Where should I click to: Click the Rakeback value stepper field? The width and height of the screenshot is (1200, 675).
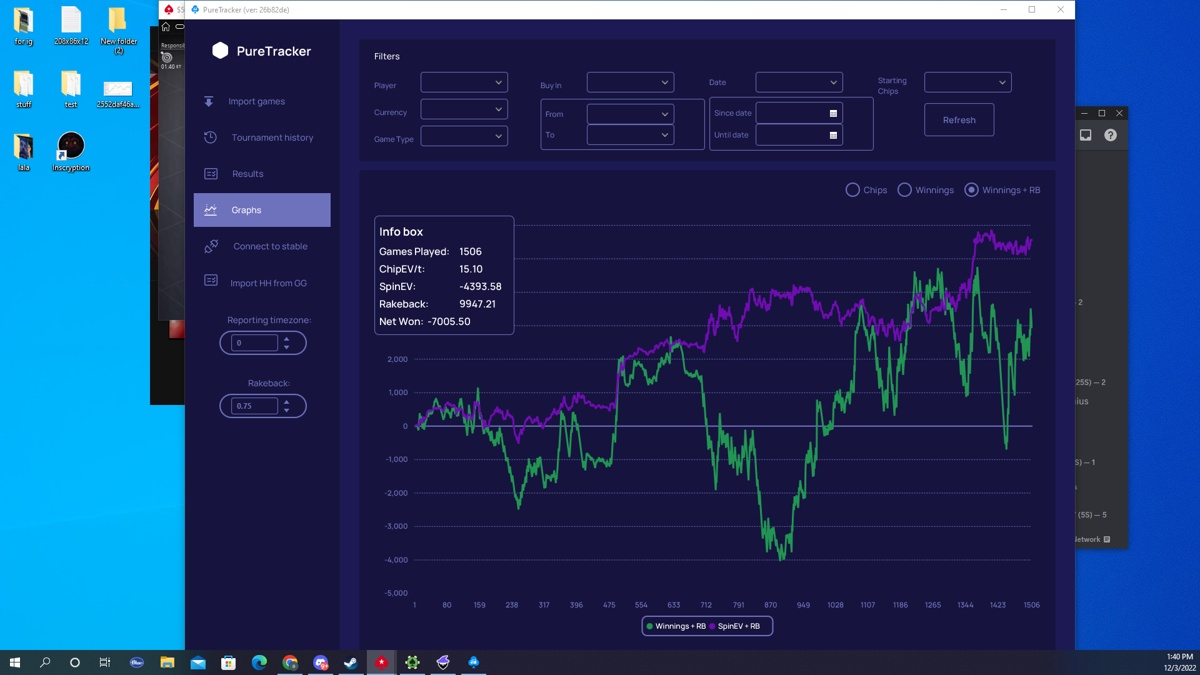254,406
